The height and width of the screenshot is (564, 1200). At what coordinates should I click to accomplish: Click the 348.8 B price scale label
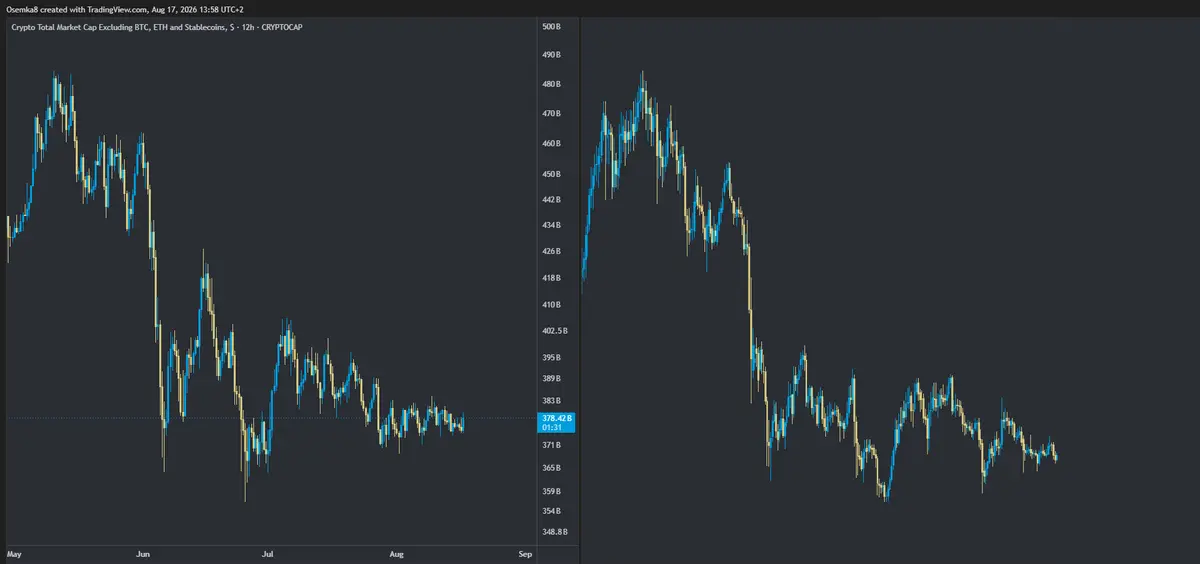[x=554, y=532]
